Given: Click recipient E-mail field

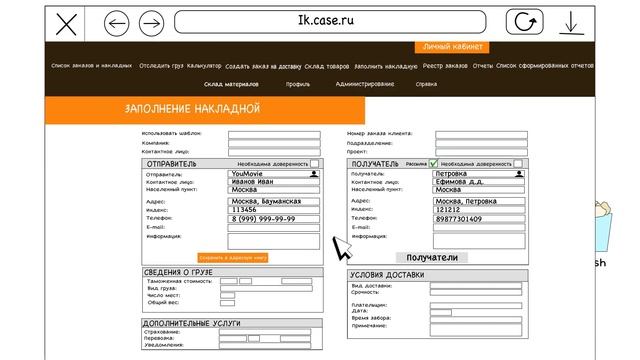Looking at the screenshot, I should coord(479,228).
